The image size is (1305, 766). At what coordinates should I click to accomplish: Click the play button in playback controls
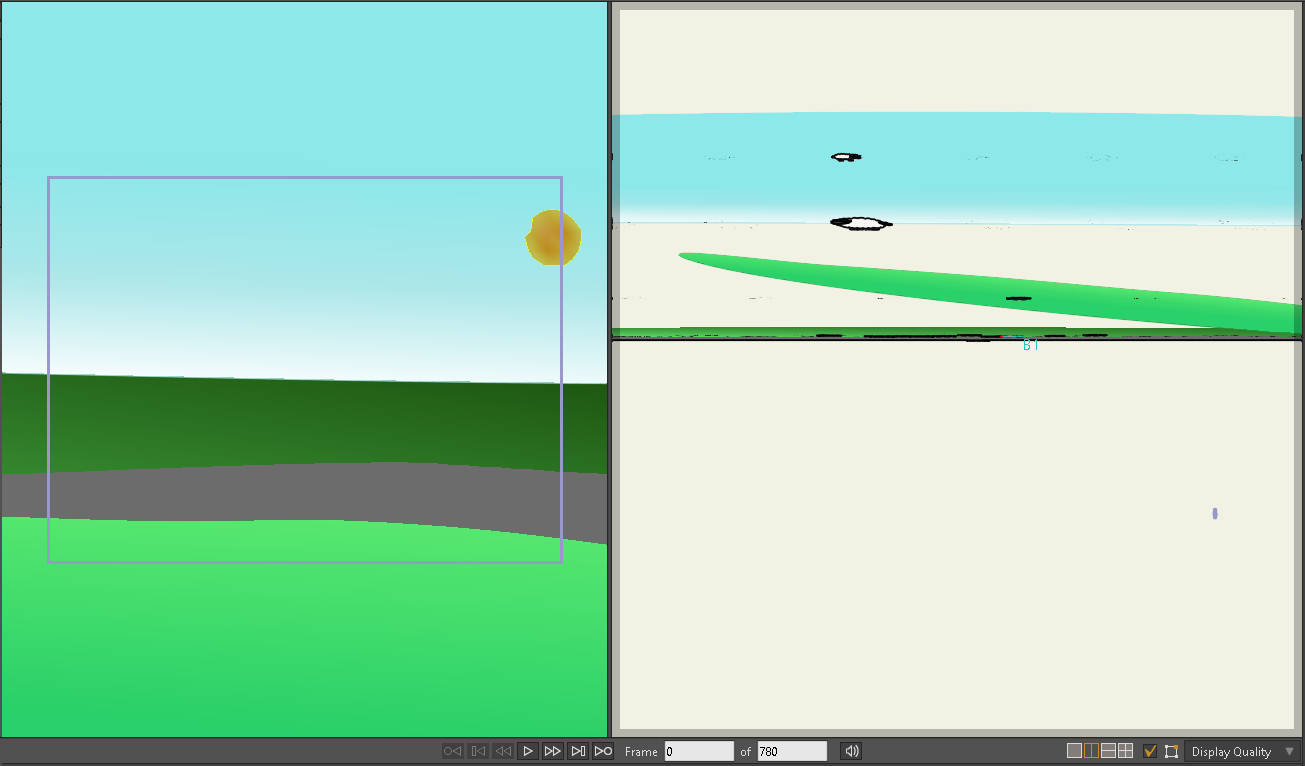coord(528,751)
